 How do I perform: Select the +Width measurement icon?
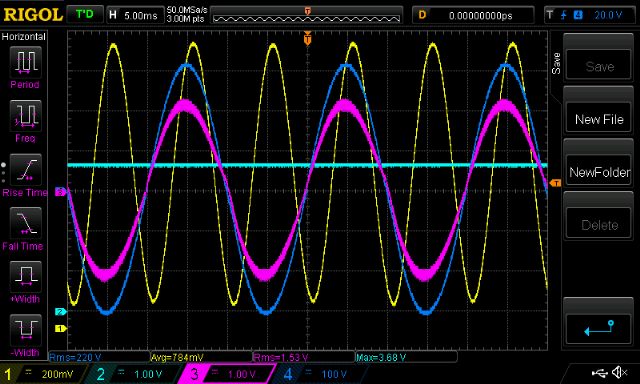coord(25,277)
